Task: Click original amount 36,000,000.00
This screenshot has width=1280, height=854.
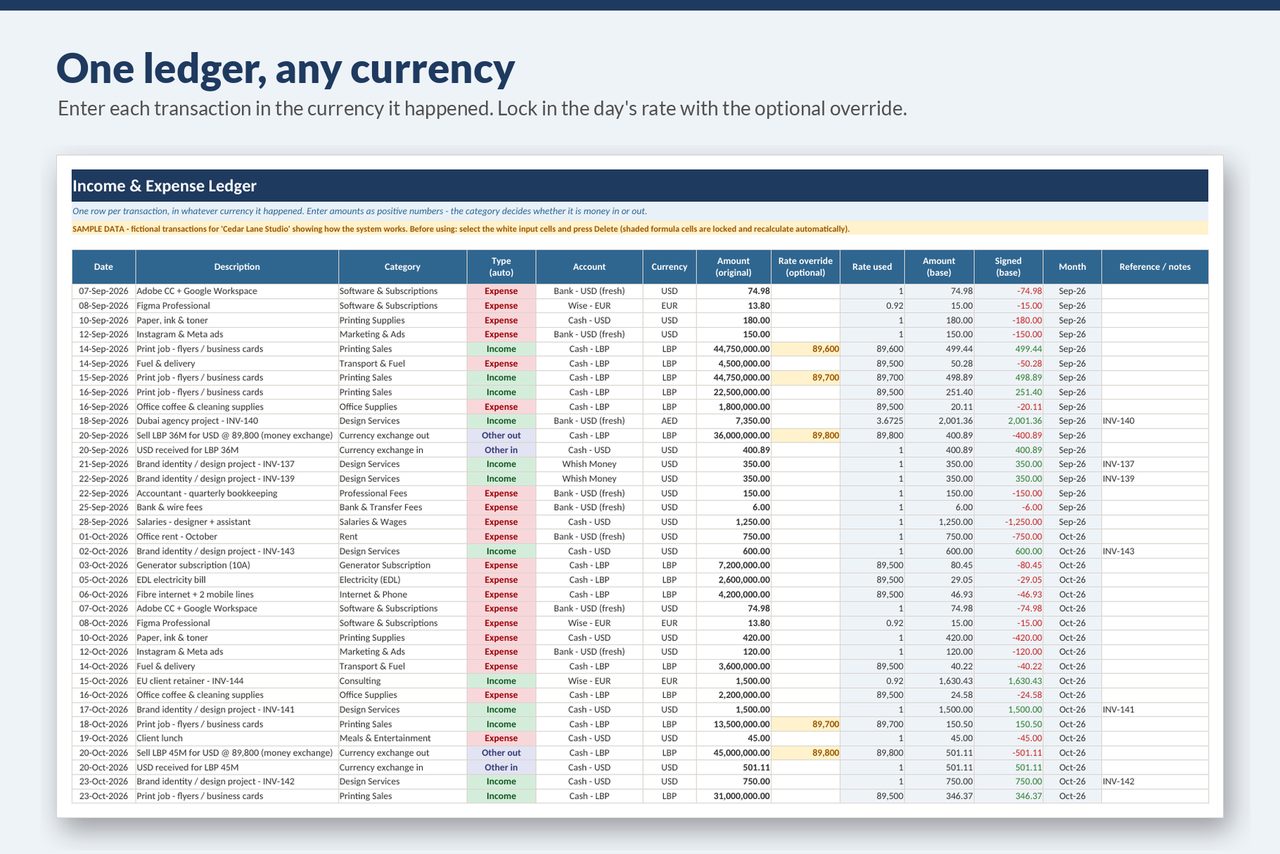Action: pyautogui.click(x=733, y=435)
